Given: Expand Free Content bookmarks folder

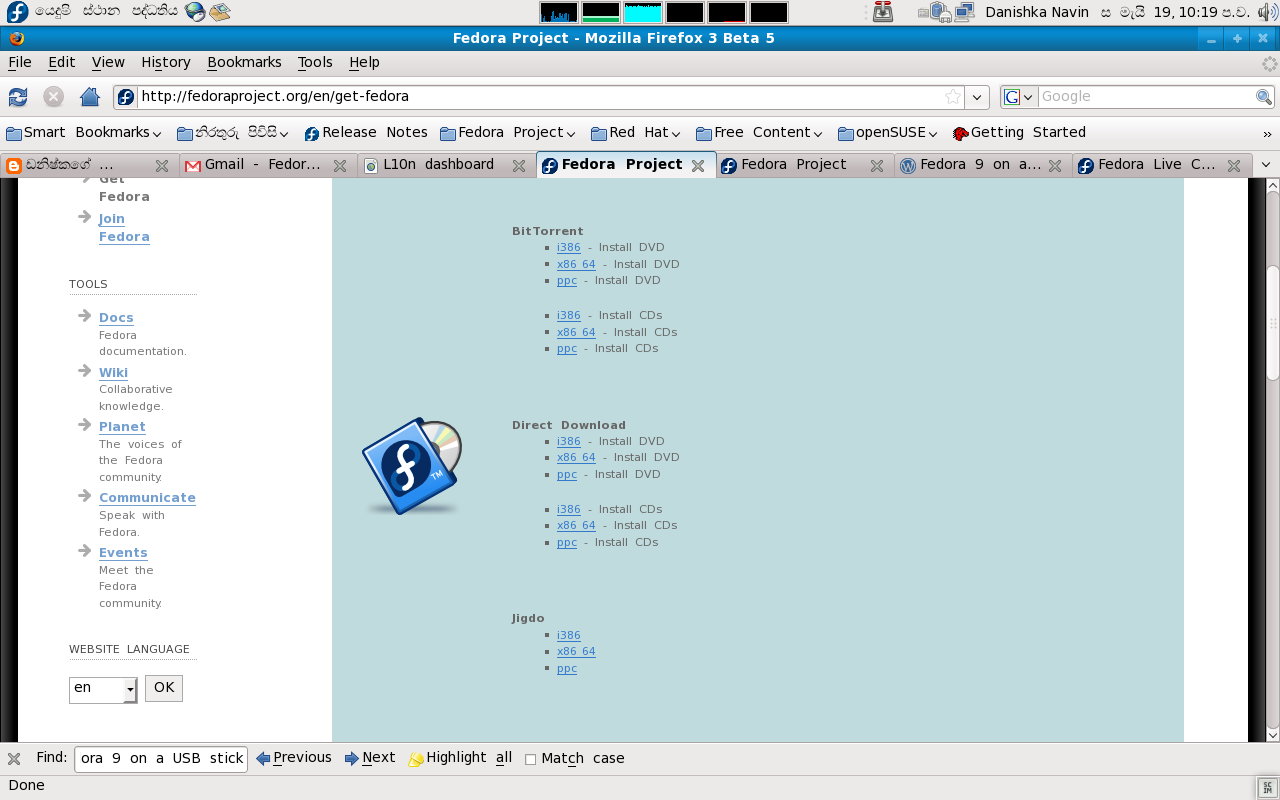Looking at the screenshot, I should pos(760,133).
